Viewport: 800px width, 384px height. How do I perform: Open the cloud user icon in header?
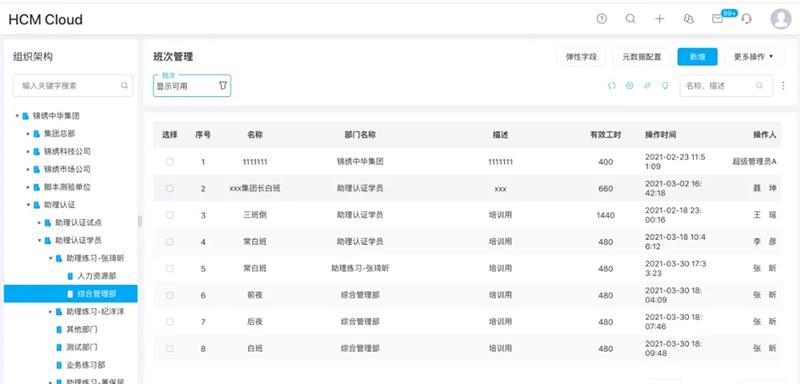(x=688, y=19)
